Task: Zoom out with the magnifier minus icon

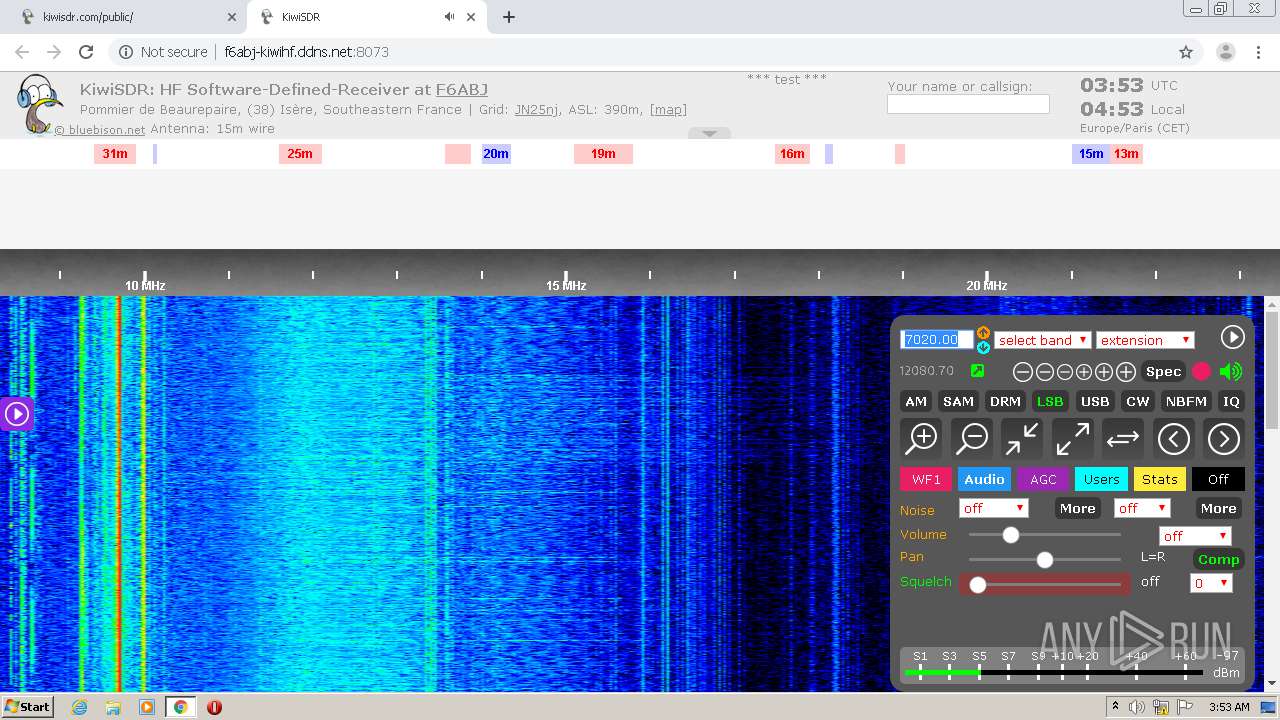Action: 971,438
